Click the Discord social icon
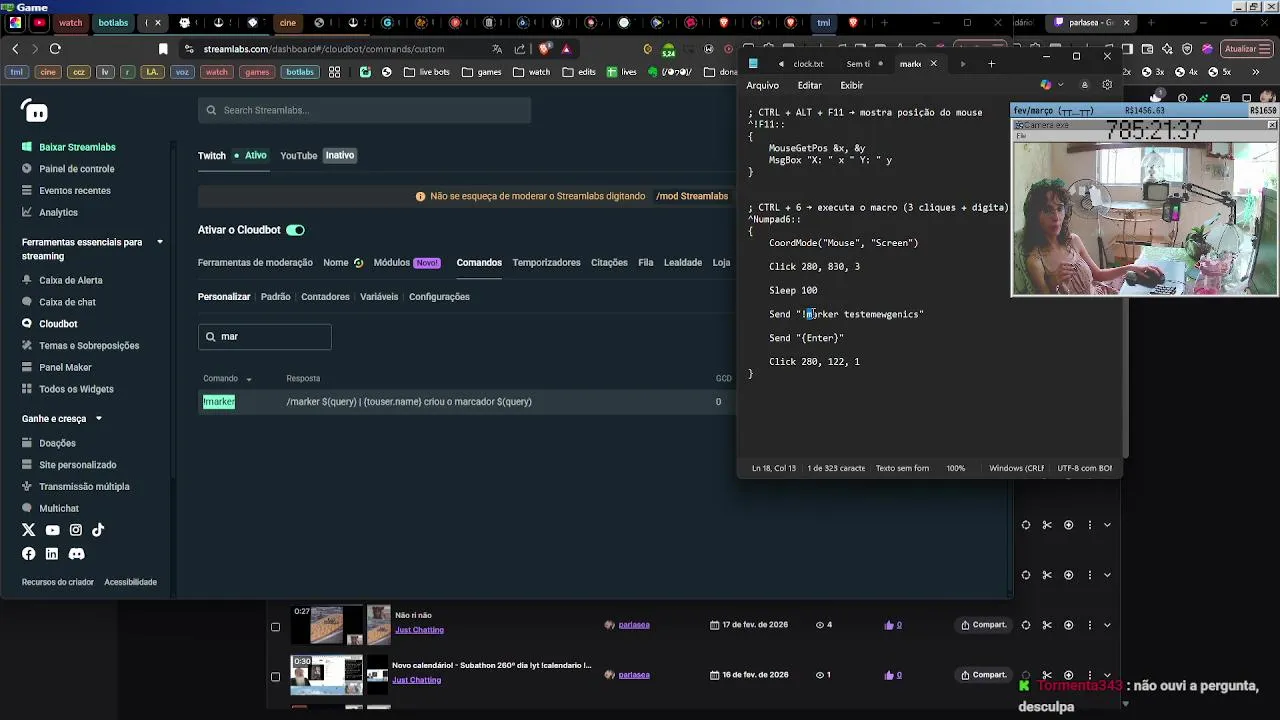The width and height of the screenshot is (1280, 720). point(76,554)
